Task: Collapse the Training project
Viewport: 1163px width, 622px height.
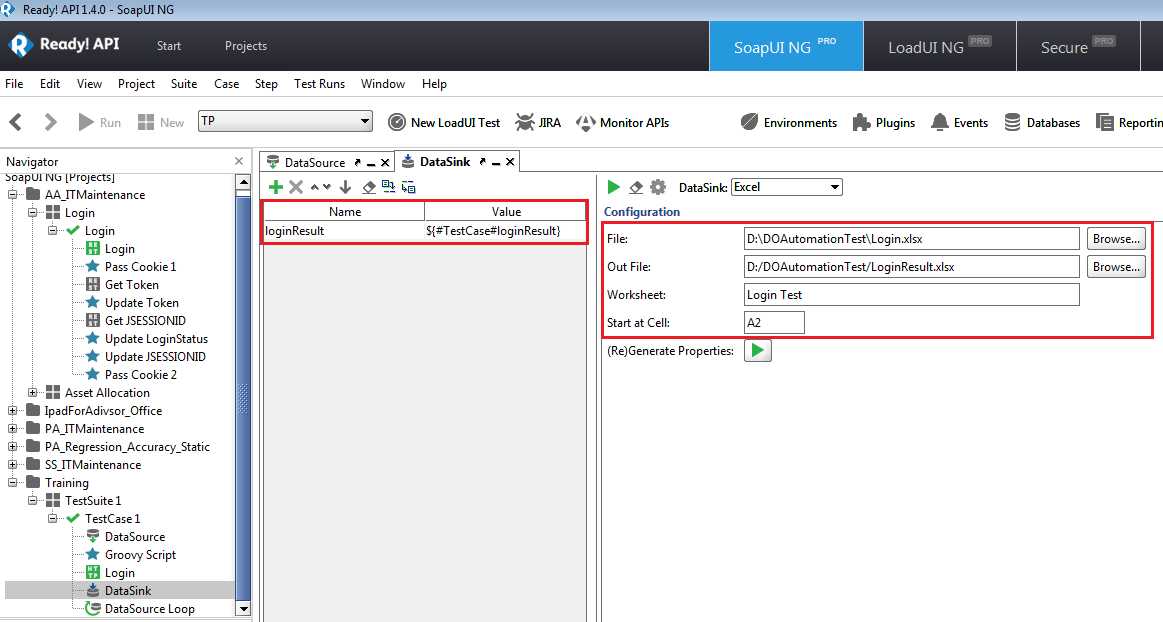Action: click(13, 482)
